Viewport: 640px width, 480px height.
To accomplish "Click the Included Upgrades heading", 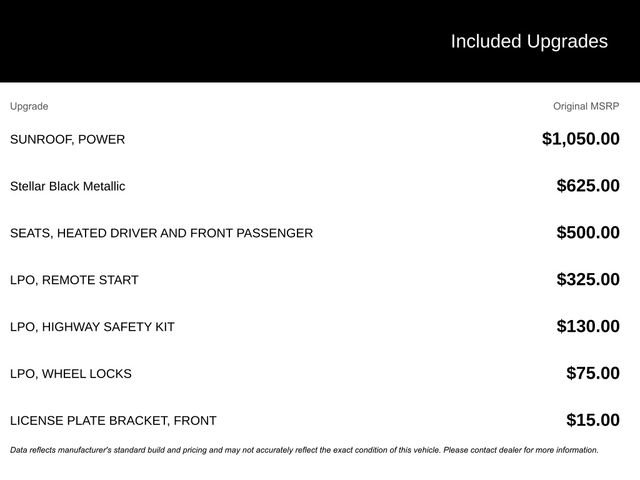I will pos(529,42).
